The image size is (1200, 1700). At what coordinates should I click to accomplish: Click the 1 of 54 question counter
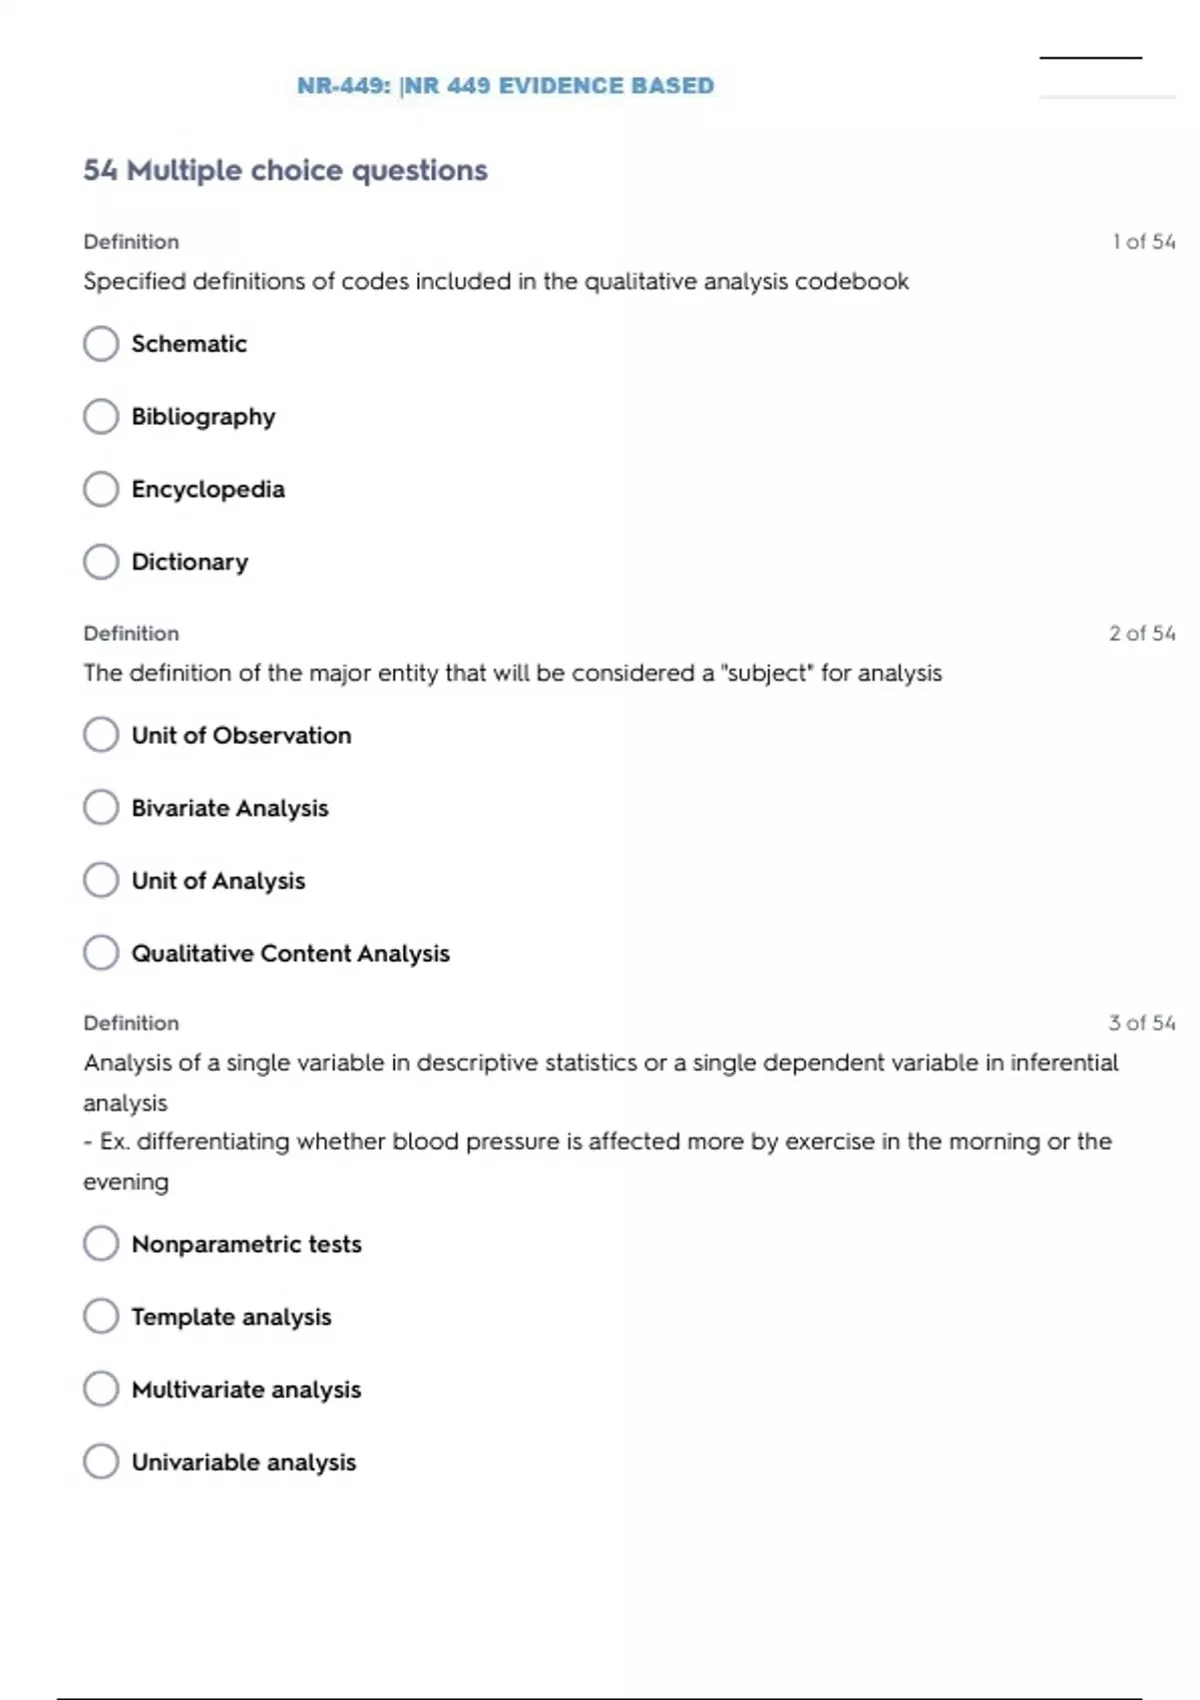tap(1143, 242)
